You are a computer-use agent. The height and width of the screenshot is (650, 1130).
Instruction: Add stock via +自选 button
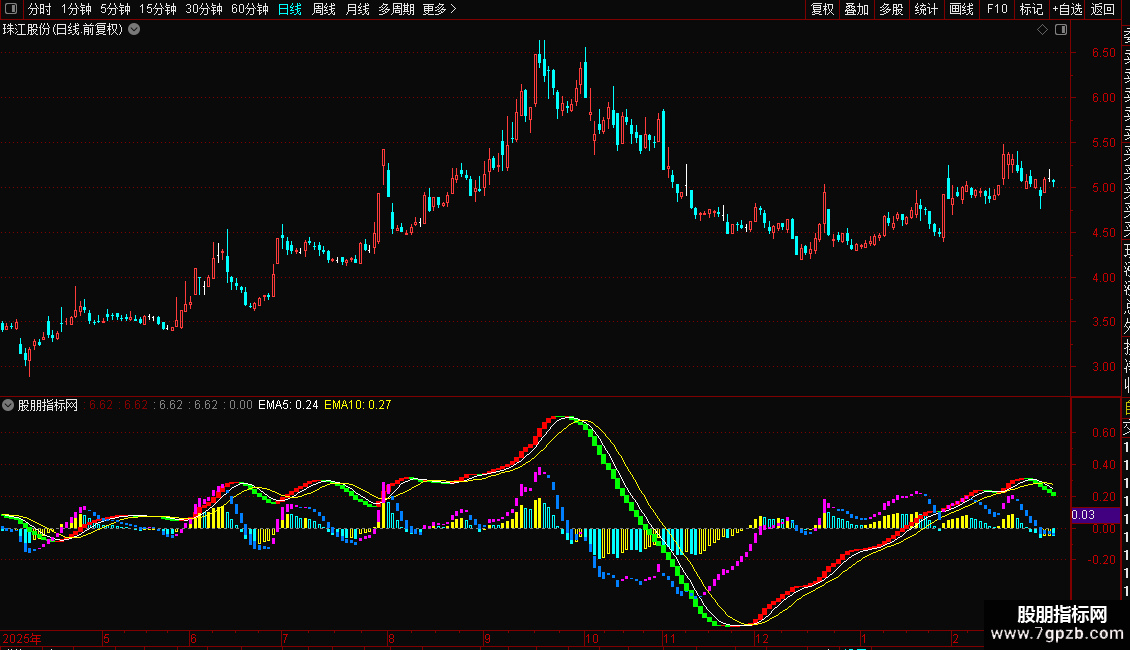click(1067, 9)
